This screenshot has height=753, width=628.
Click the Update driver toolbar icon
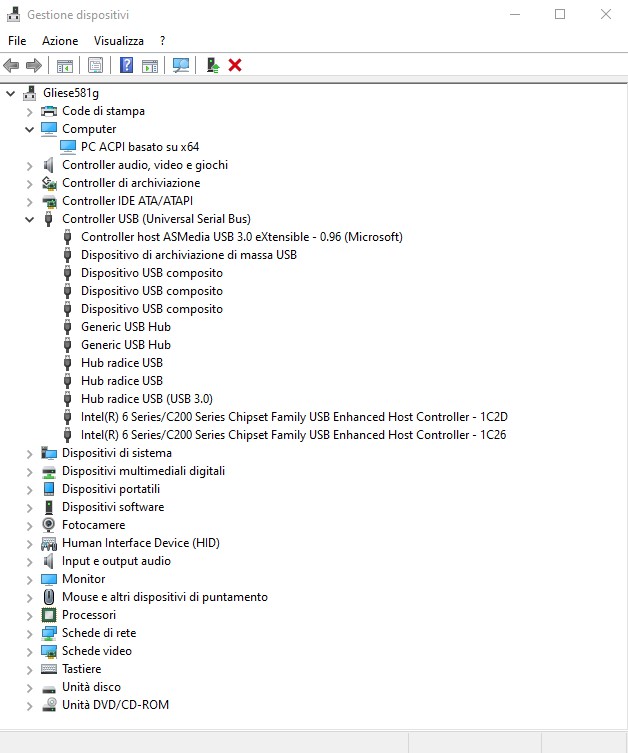click(x=213, y=65)
